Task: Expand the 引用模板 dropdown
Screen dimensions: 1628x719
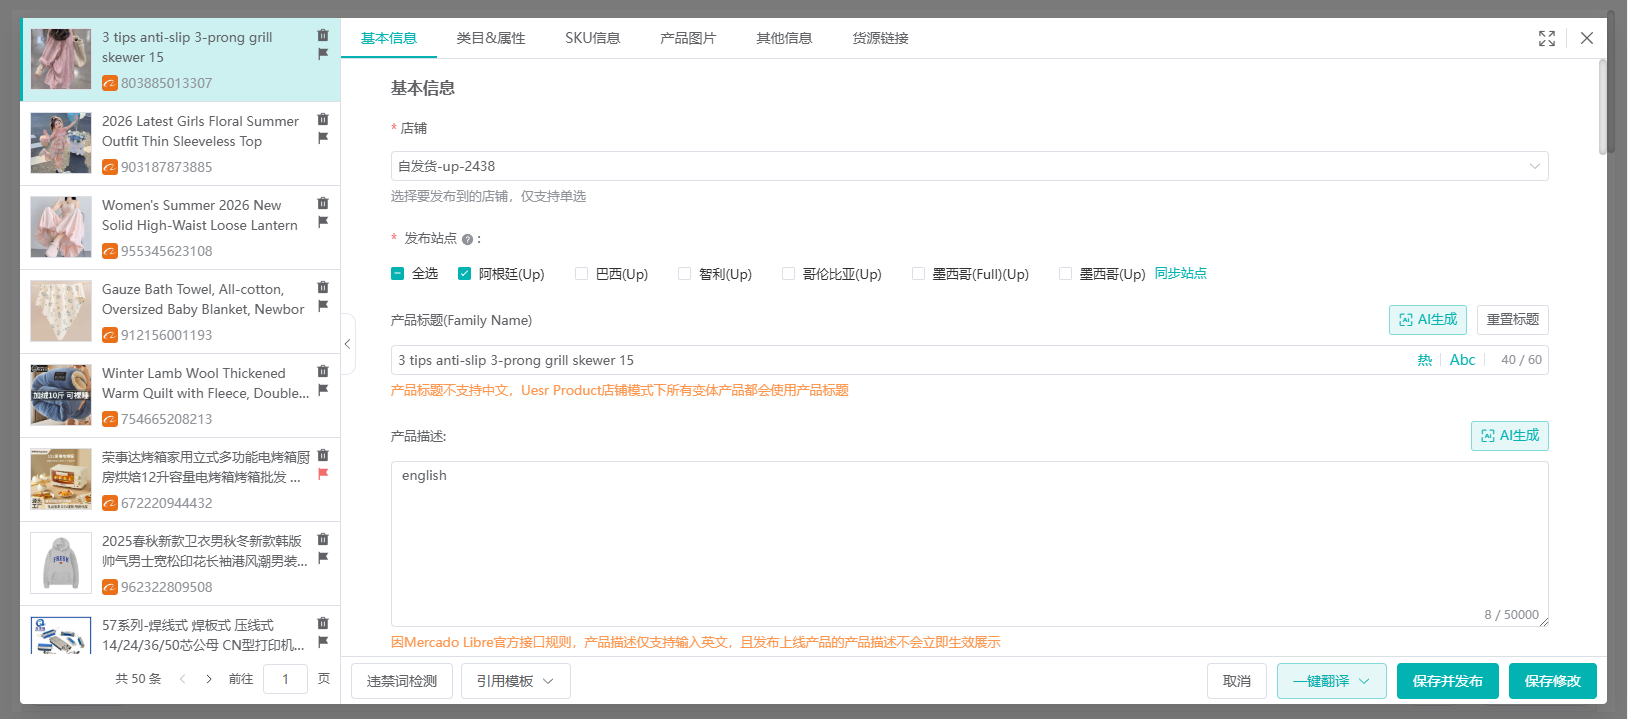Action: [x=516, y=681]
